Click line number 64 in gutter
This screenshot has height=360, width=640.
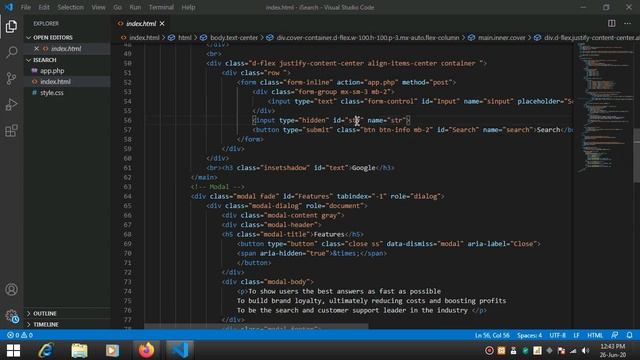tap(127, 196)
